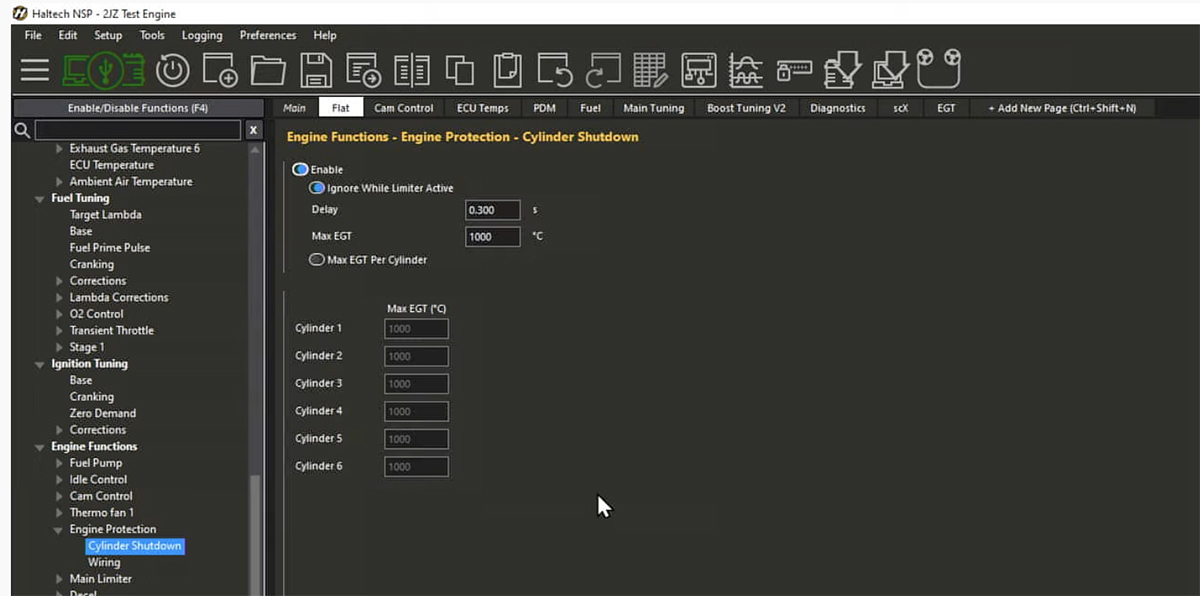Expand the Stage 1 node
Image resolution: width=1200 pixels, height=596 pixels.
coord(60,347)
